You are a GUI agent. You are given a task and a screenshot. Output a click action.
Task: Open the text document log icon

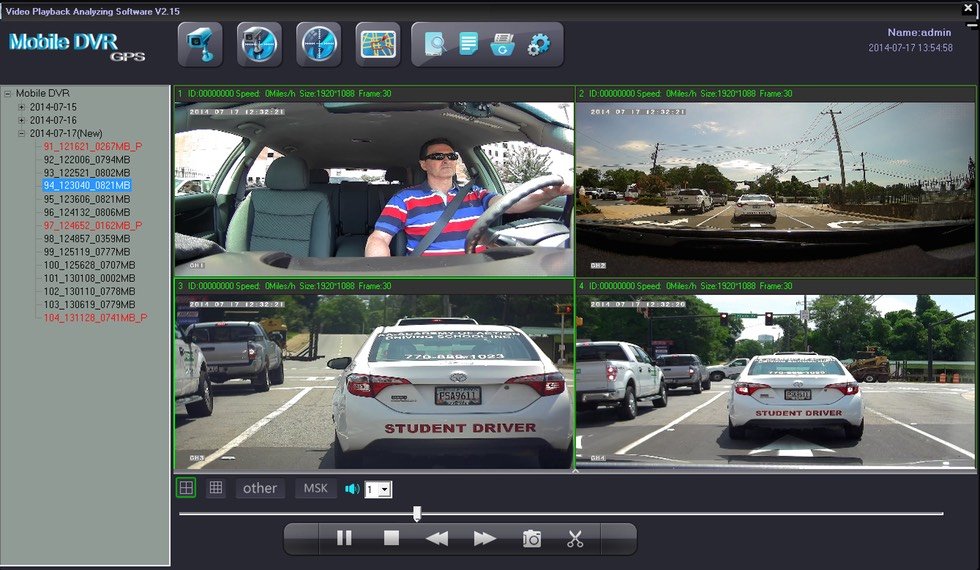click(x=469, y=44)
